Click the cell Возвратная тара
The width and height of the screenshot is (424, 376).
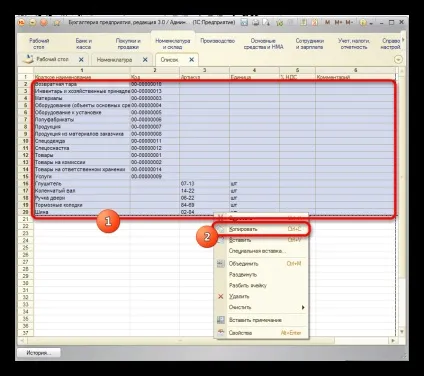(82, 84)
